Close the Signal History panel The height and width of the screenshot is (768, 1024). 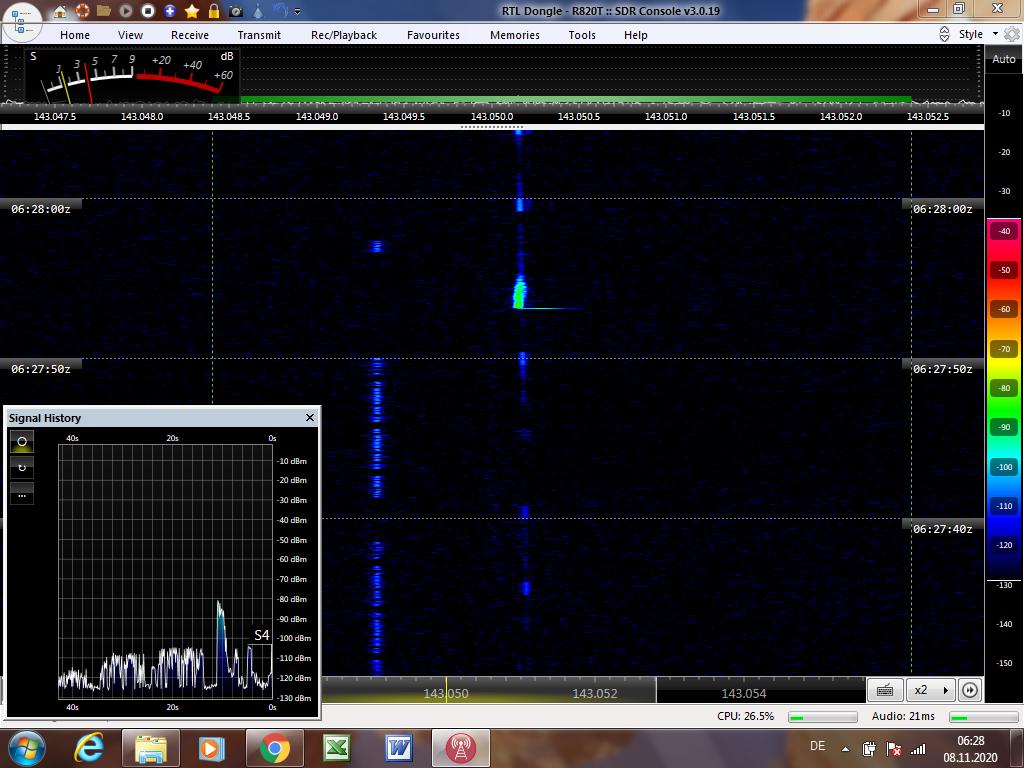point(310,417)
